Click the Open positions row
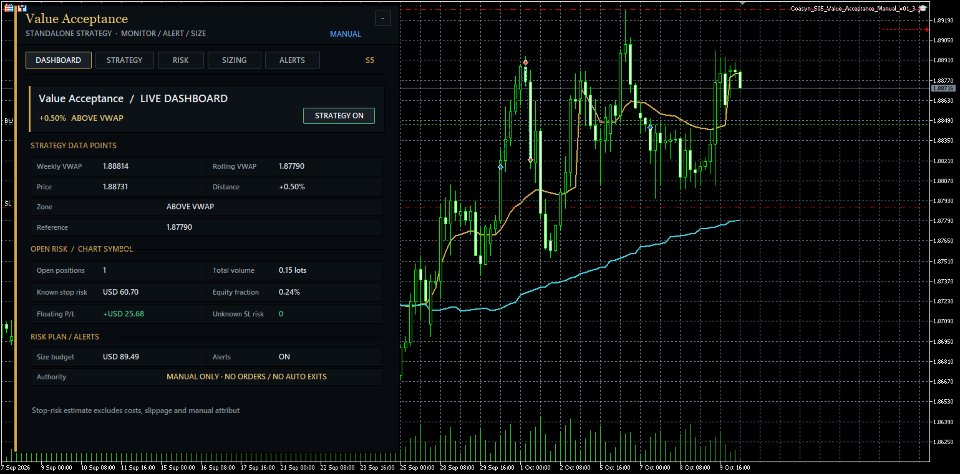The image size is (960, 474). [118, 270]
